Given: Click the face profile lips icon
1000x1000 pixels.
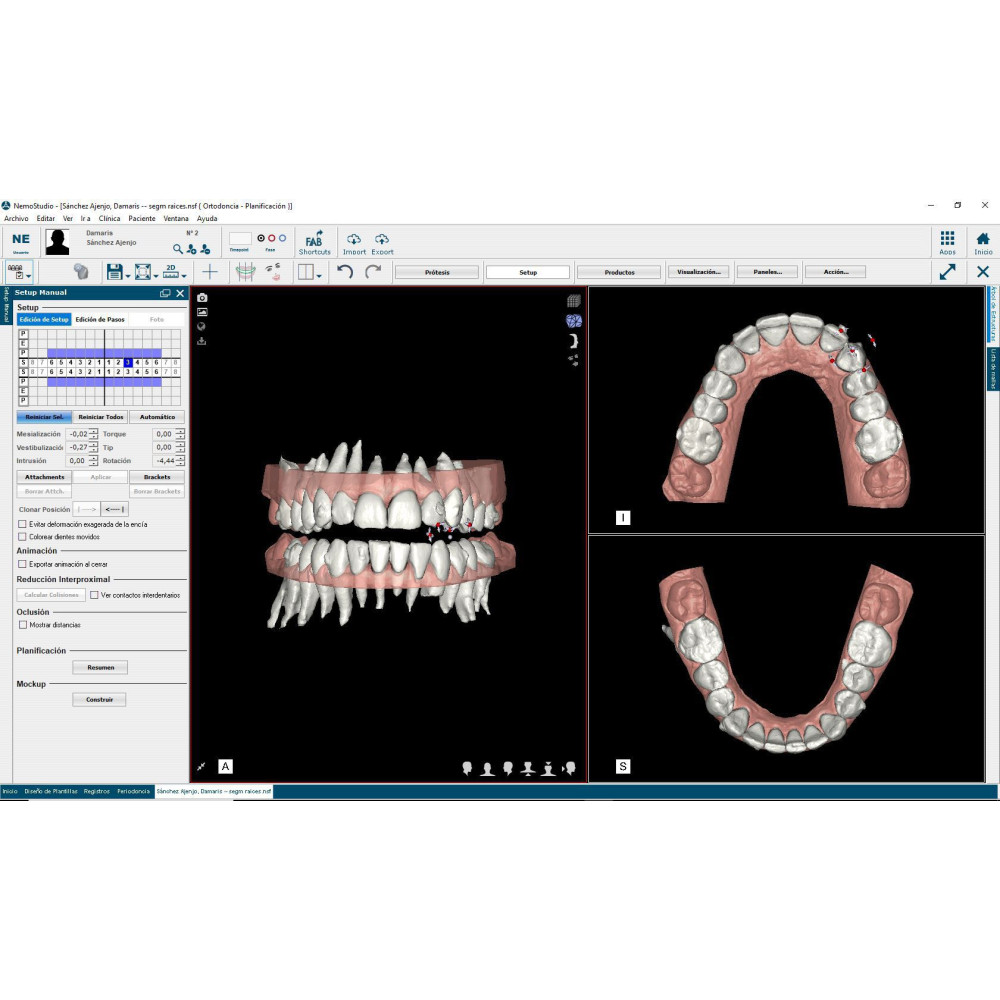Looking at the screenshot, I should 274,272.
